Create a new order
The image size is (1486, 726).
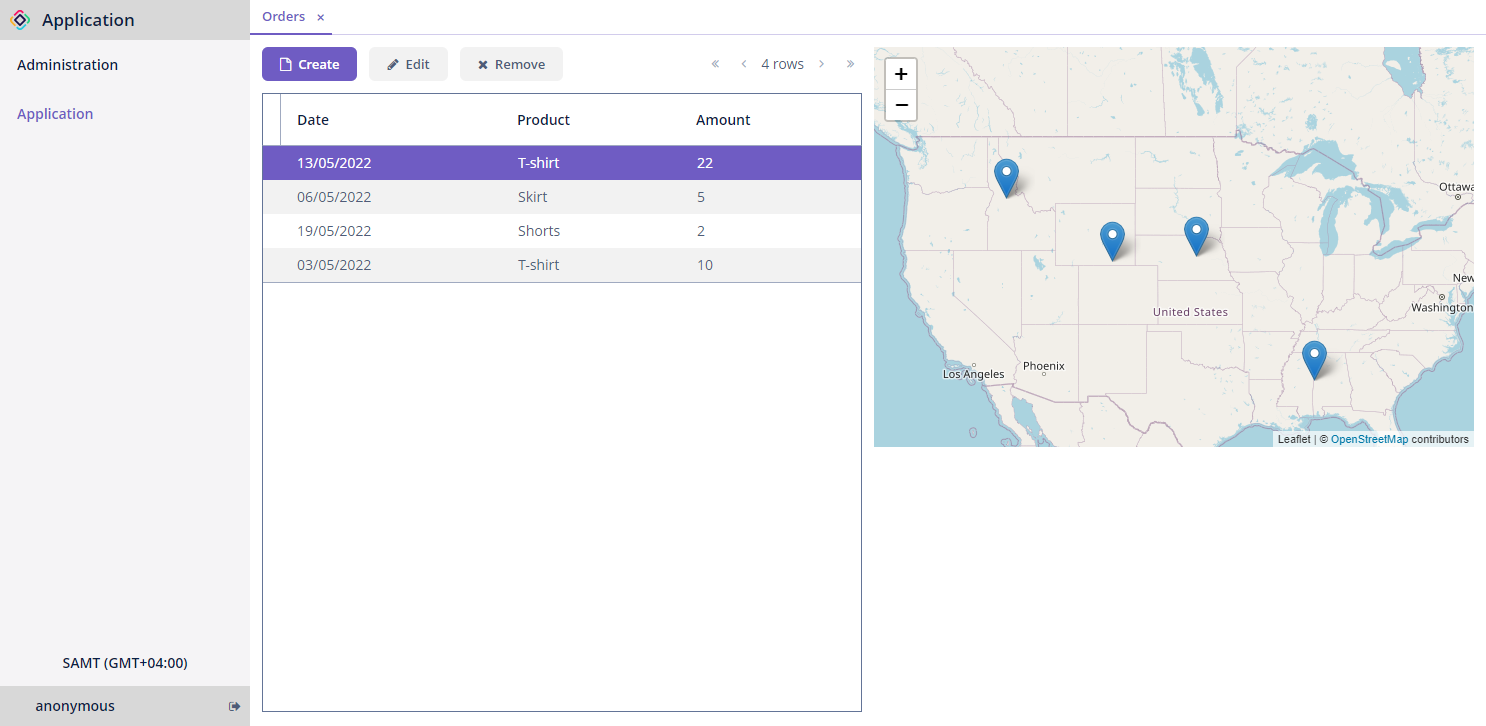(x=309, y=64)
